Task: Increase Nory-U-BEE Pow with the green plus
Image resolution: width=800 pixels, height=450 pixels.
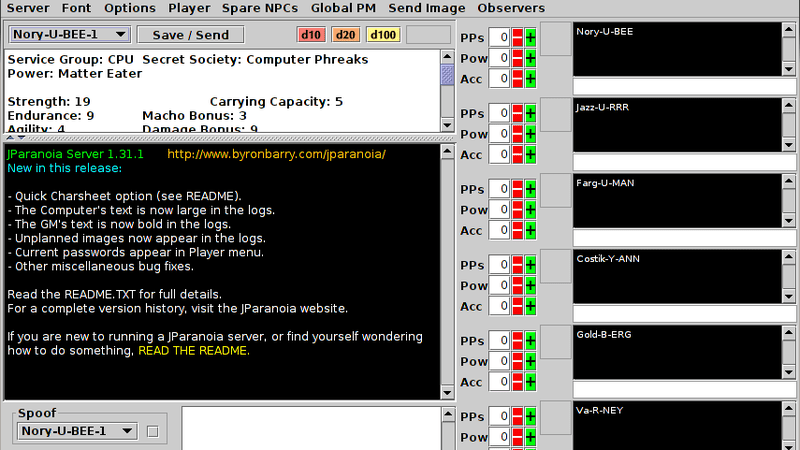Action: (x=531, y=58)
